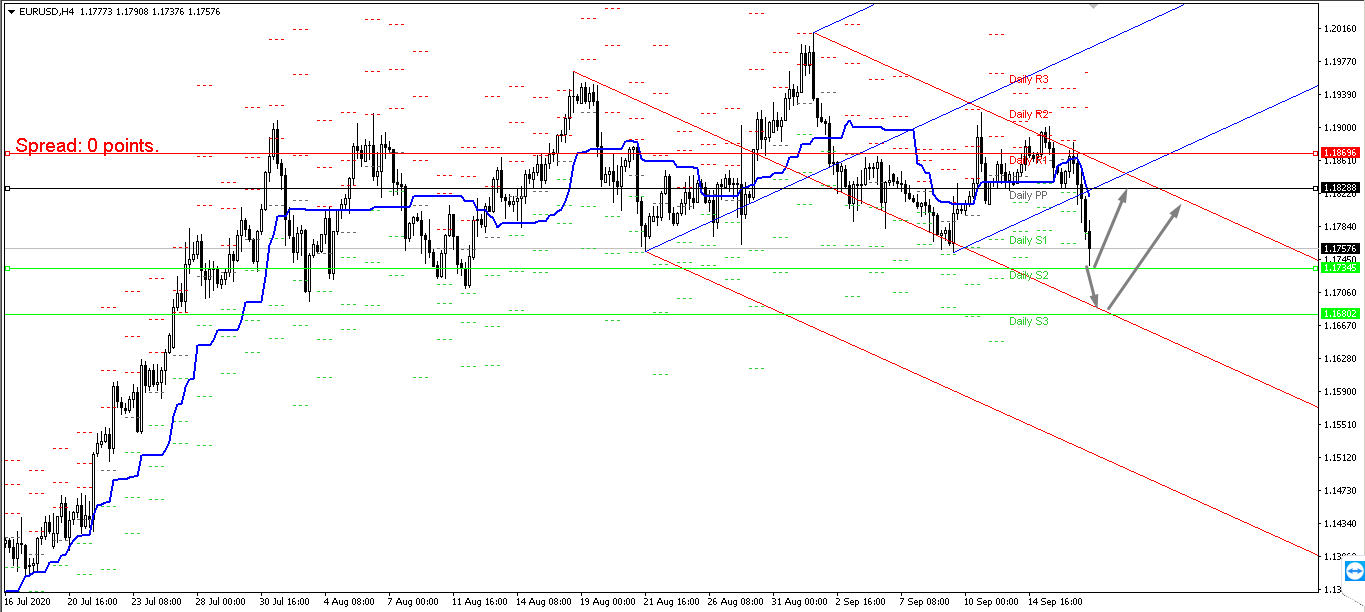Select the left handle of the red horizontal line
Screen dimensions: 1365x612
coord(8,153)
